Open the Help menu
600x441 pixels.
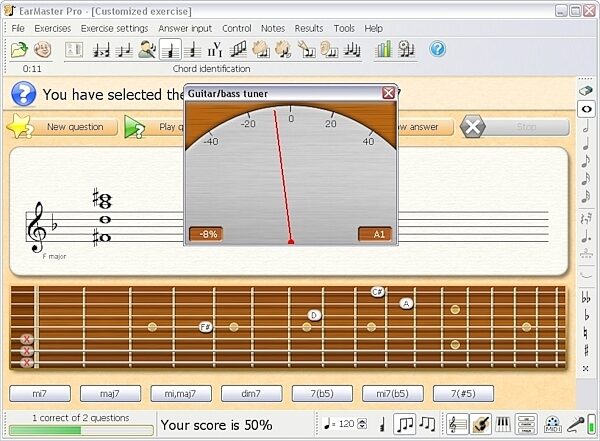coord(373,28)
